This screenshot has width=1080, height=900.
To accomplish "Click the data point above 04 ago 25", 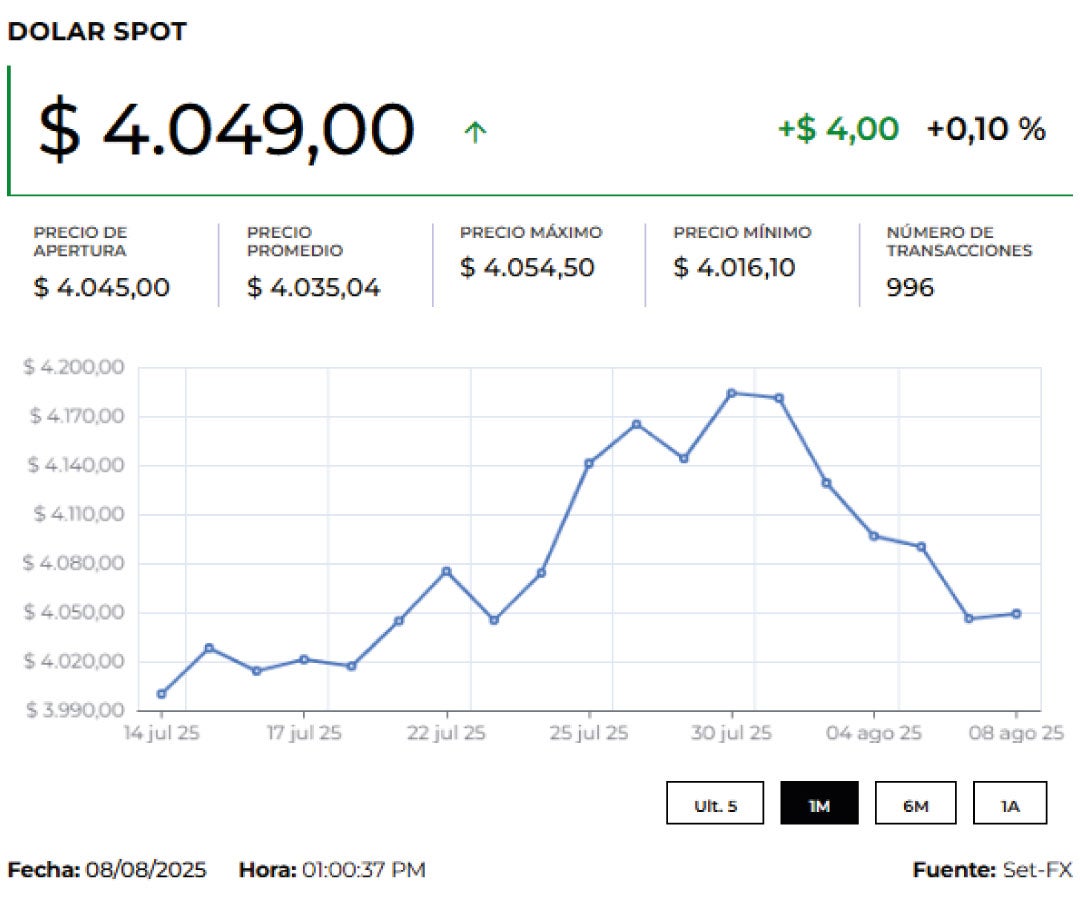I will coord(874,536).
